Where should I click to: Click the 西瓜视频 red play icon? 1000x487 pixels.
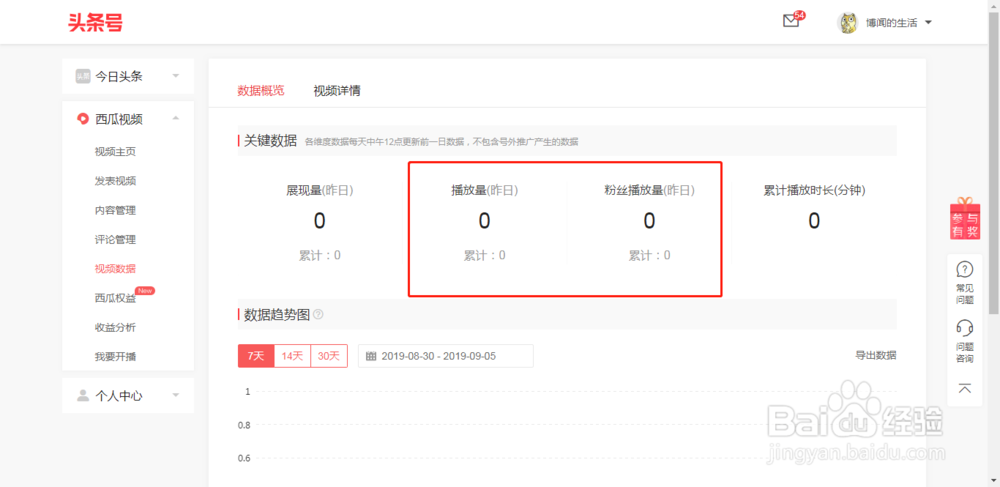tap(82, 119)
